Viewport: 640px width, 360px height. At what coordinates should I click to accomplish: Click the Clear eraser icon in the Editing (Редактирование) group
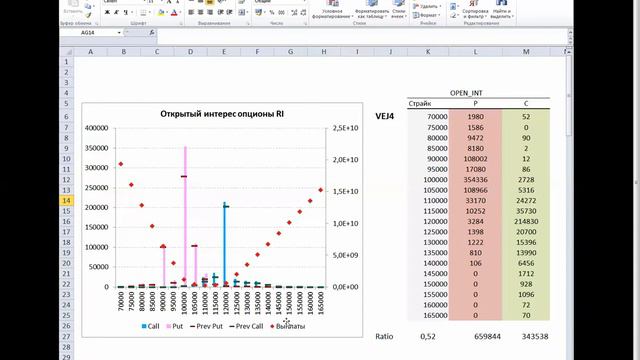coord(453,15)
